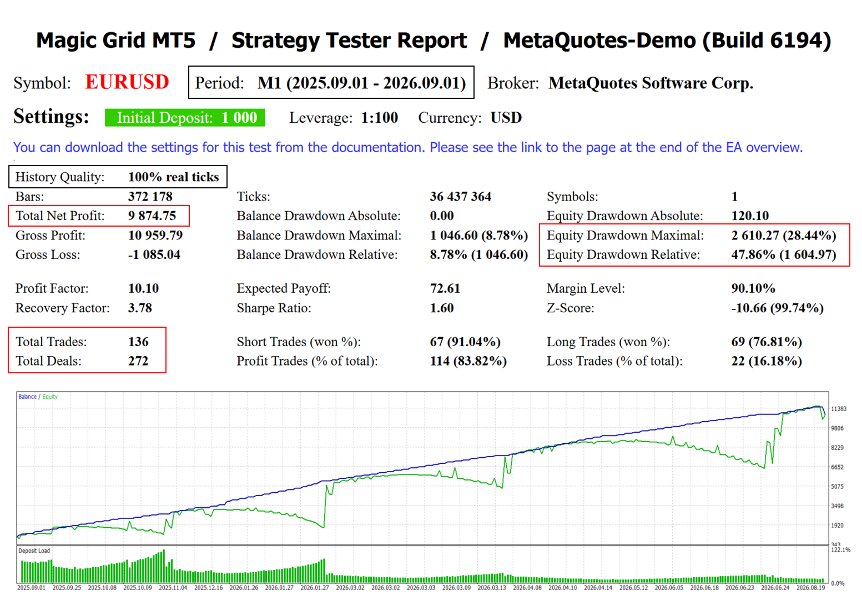Click Ticks value 36 437 364
The image size is (862, 600).
[x=460, y=196]
